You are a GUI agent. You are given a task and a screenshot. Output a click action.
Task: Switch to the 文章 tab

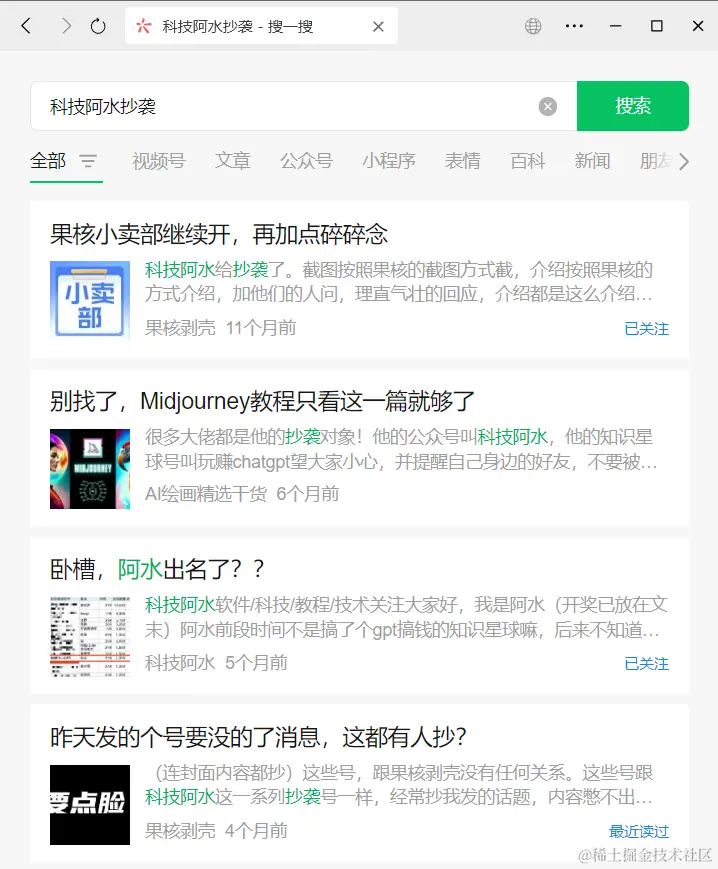pyautogui.click(x=233, y=161)
